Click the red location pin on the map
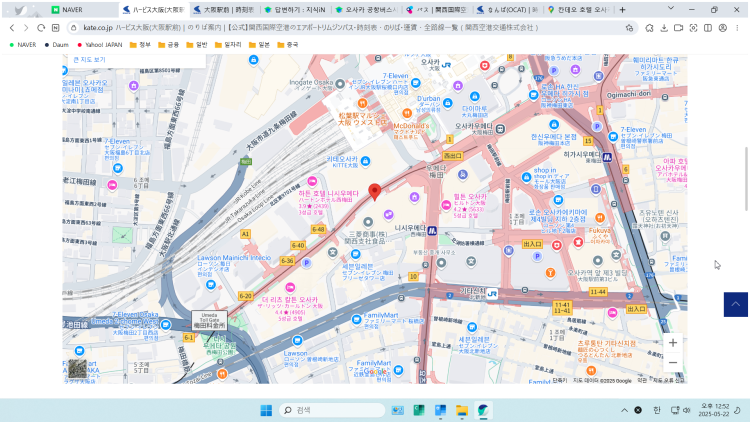The height and width of the screenshot is (422, 750). pos(375,191)
